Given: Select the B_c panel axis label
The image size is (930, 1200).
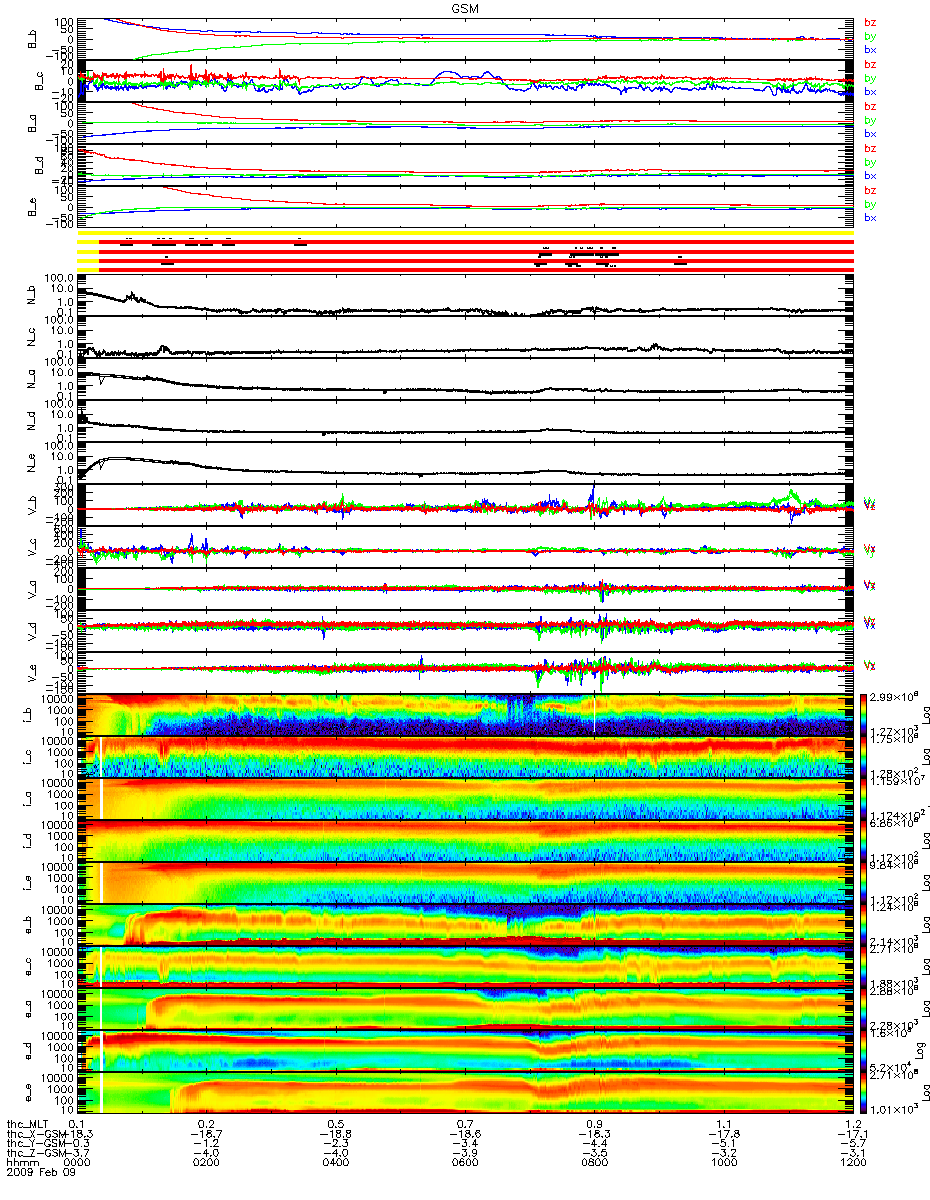Looking at the screenshot, I should 40,81.
